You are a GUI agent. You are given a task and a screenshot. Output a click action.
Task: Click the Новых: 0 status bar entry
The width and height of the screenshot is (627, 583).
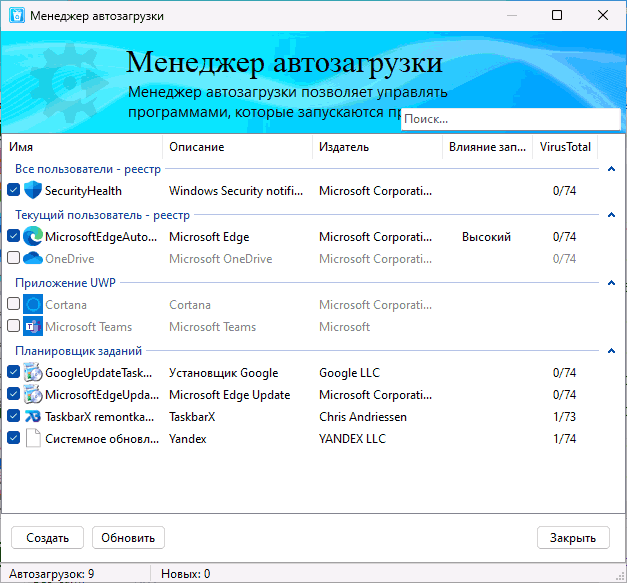[186, 574]
